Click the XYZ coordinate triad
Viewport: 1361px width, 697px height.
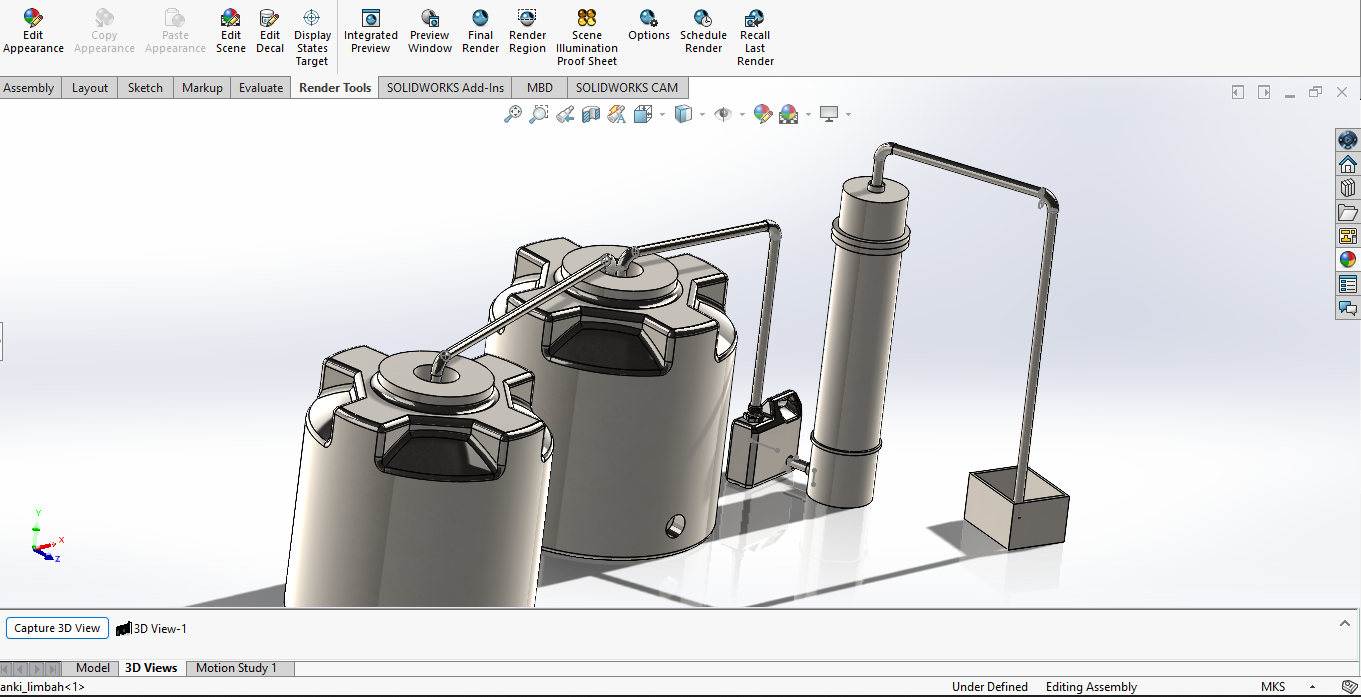pos(45,536)
